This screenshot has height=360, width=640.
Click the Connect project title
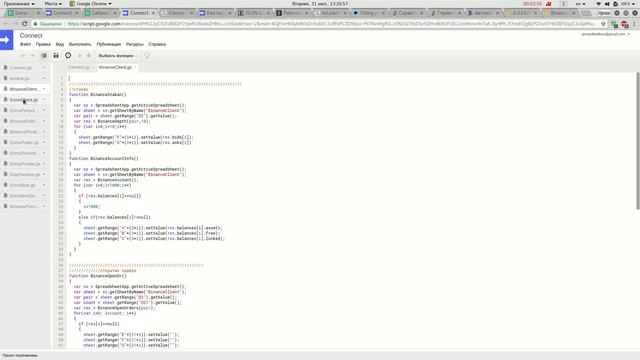[x=31, y=36]
